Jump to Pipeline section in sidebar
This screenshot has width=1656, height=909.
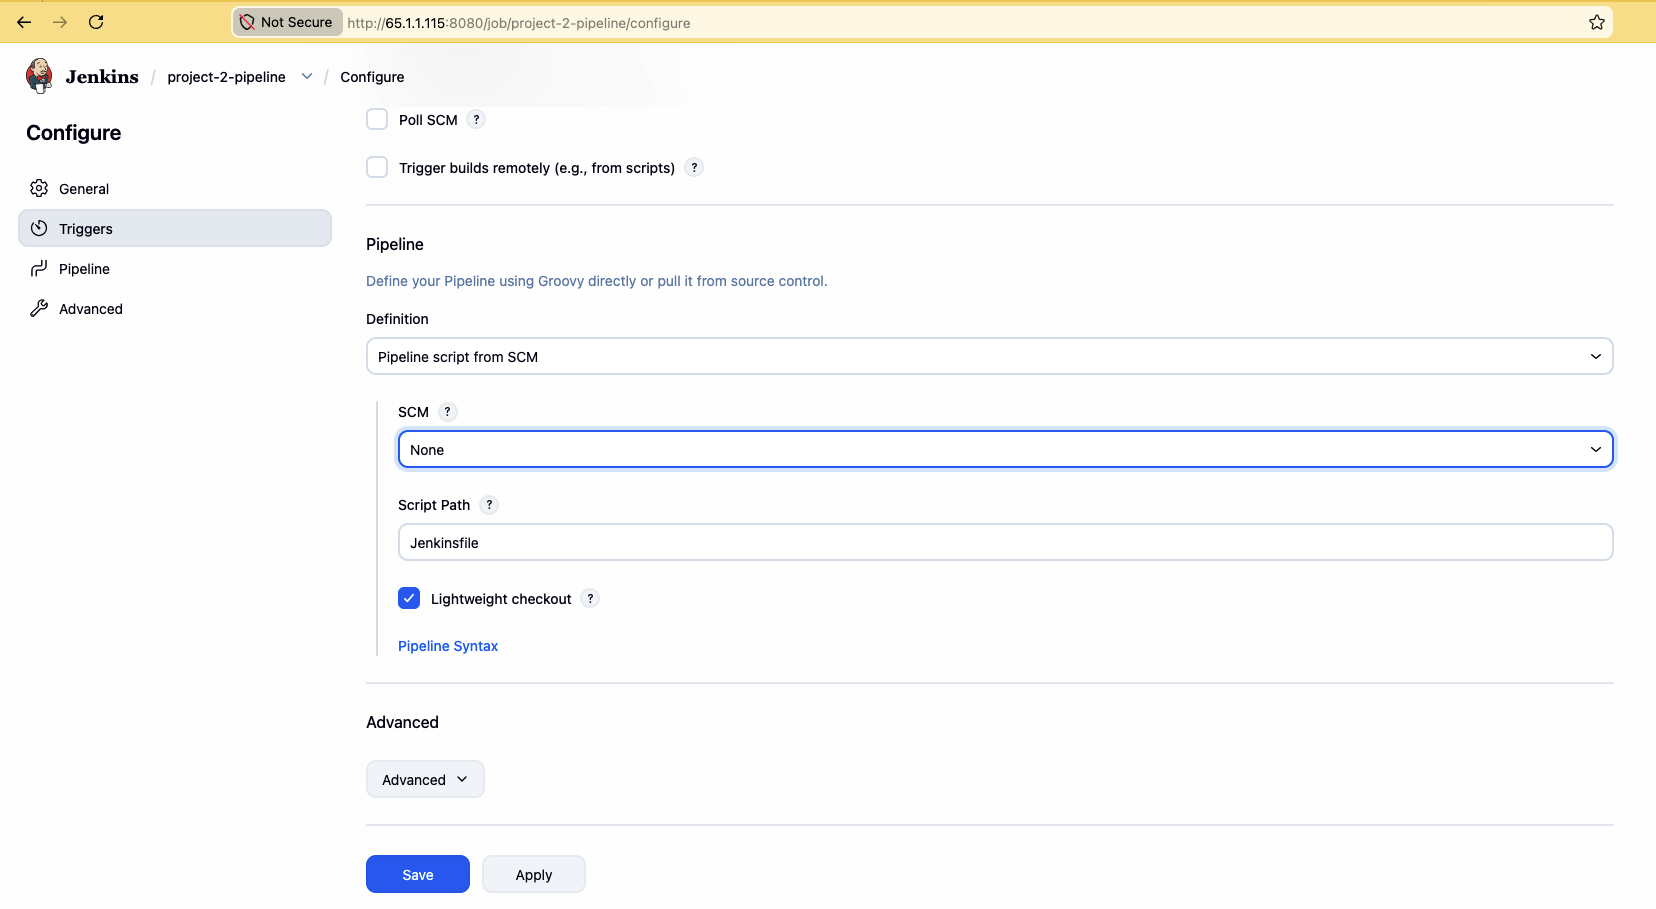point(175,268)
